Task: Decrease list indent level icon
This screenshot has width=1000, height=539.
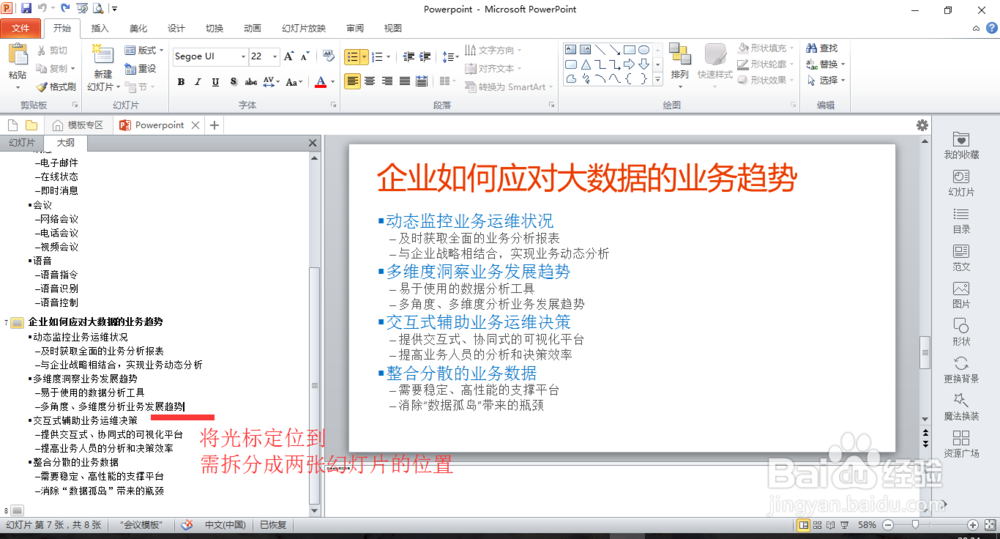Action: tap(409, 57)
